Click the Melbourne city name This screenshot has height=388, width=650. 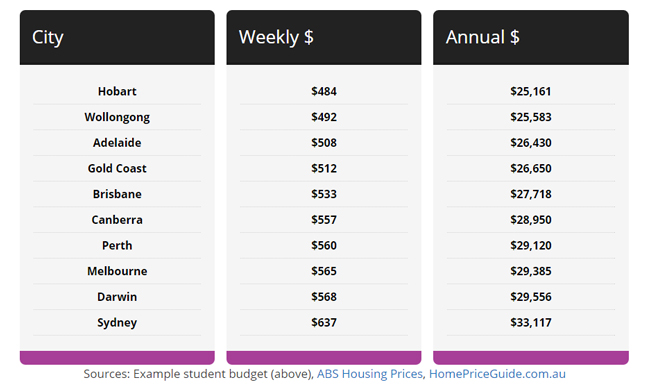[117, 271]
